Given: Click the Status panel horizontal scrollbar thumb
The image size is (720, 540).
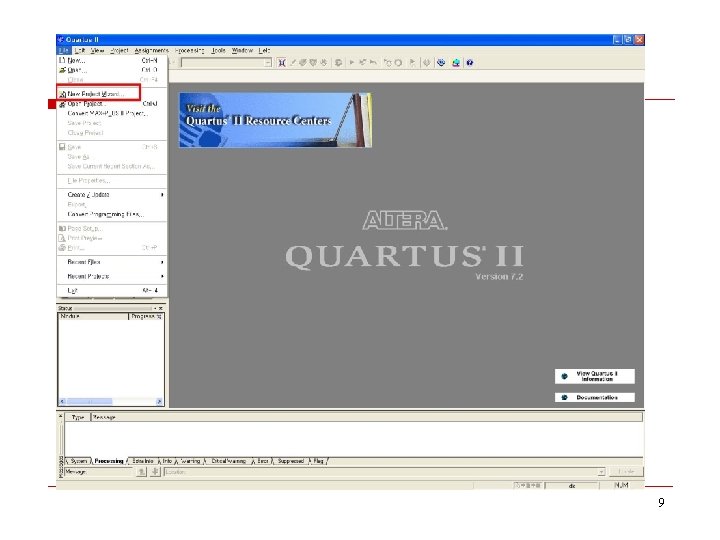Looking at the screenshot, I should click(89, 401).
